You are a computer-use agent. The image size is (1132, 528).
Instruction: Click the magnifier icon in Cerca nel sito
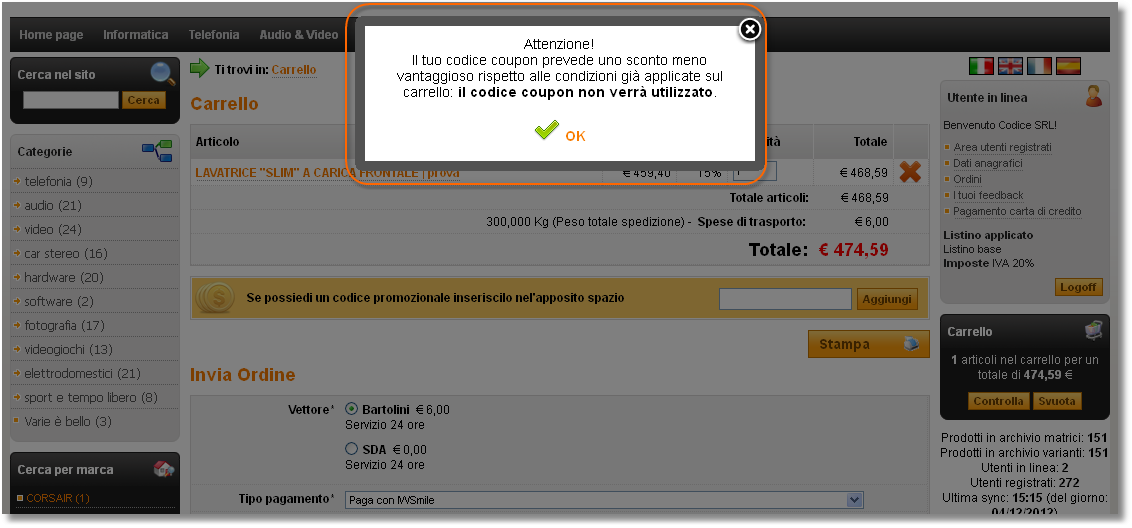pos(162,74)
